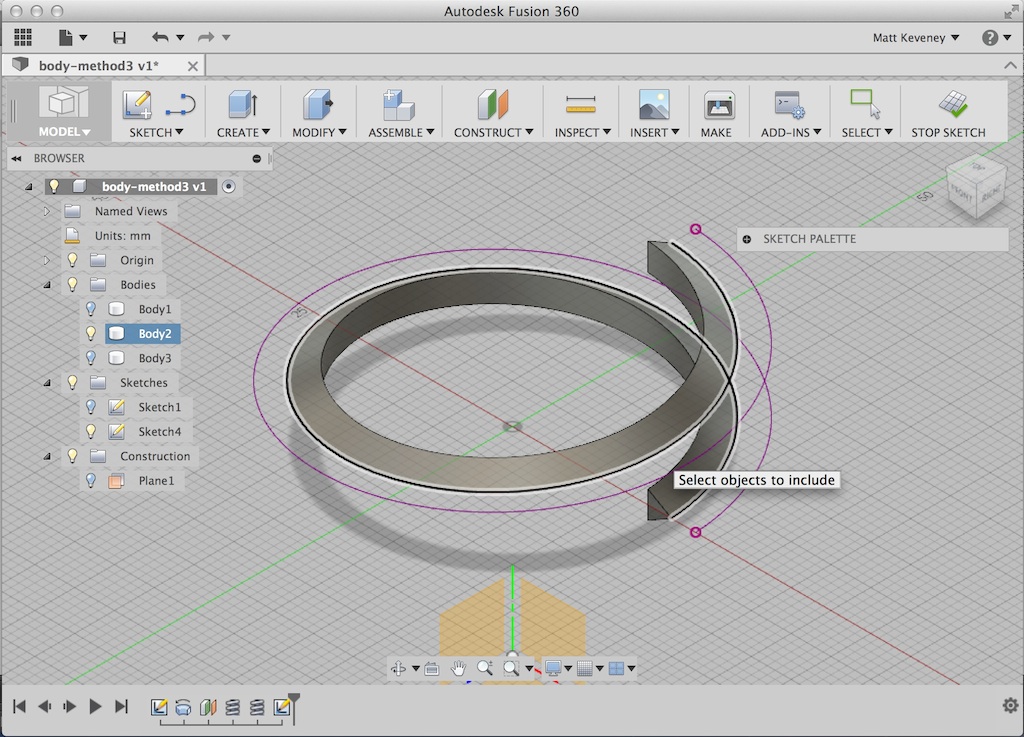This screenshot has width=1024, height=737.
Task: Collapse the body-method3 v1 root node
Action: tap(29, 187)
